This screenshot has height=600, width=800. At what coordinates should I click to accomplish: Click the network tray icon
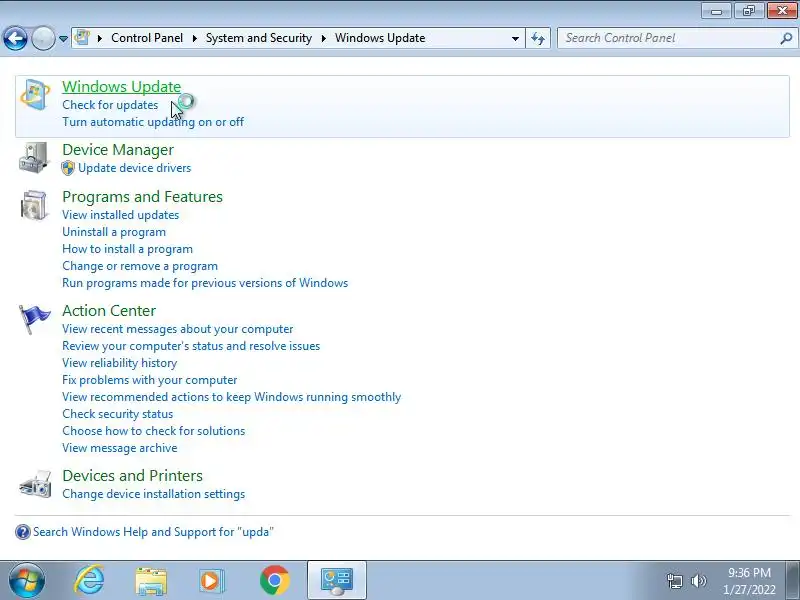[x=674, y=581]
